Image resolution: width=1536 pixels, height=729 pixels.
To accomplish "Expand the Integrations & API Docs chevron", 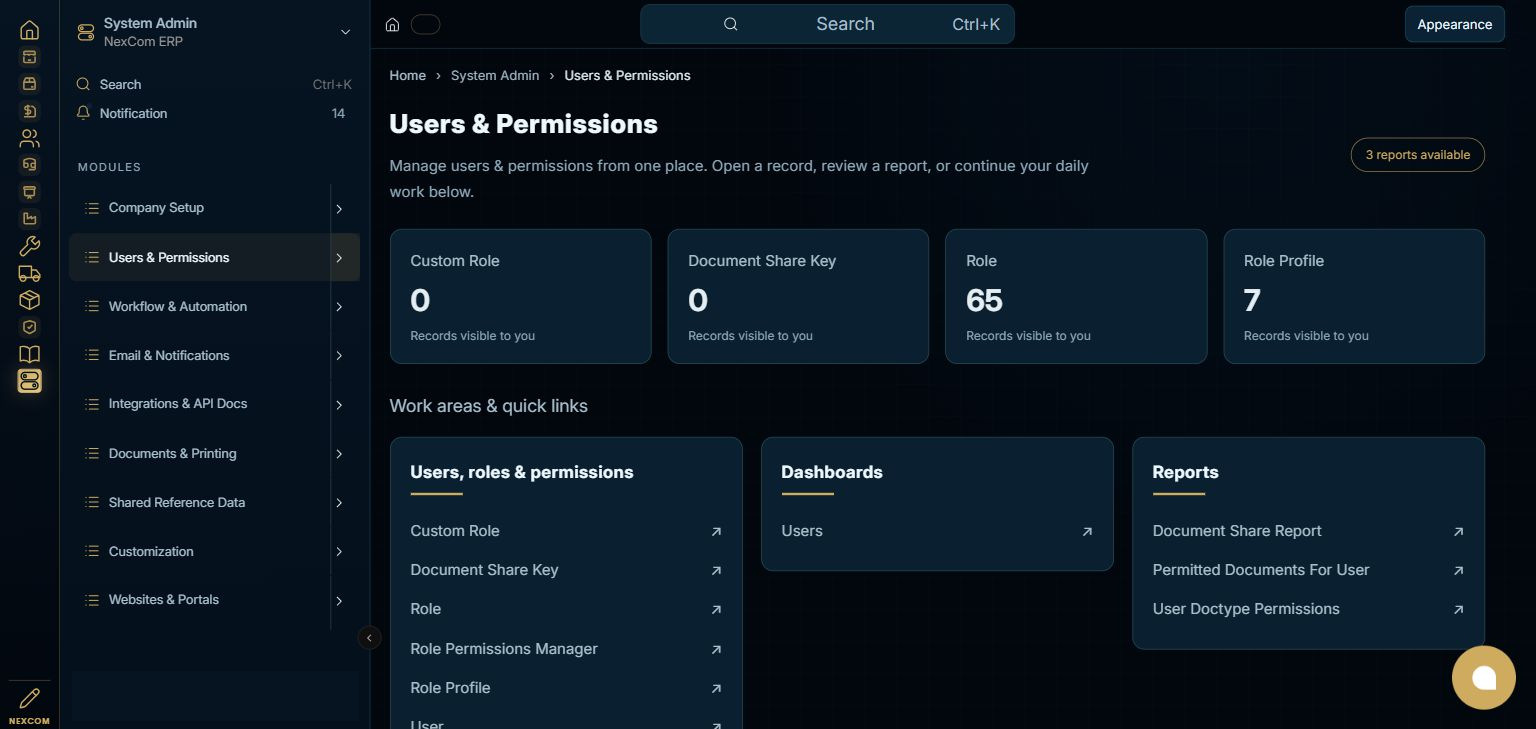I will (x=339, y=405).
